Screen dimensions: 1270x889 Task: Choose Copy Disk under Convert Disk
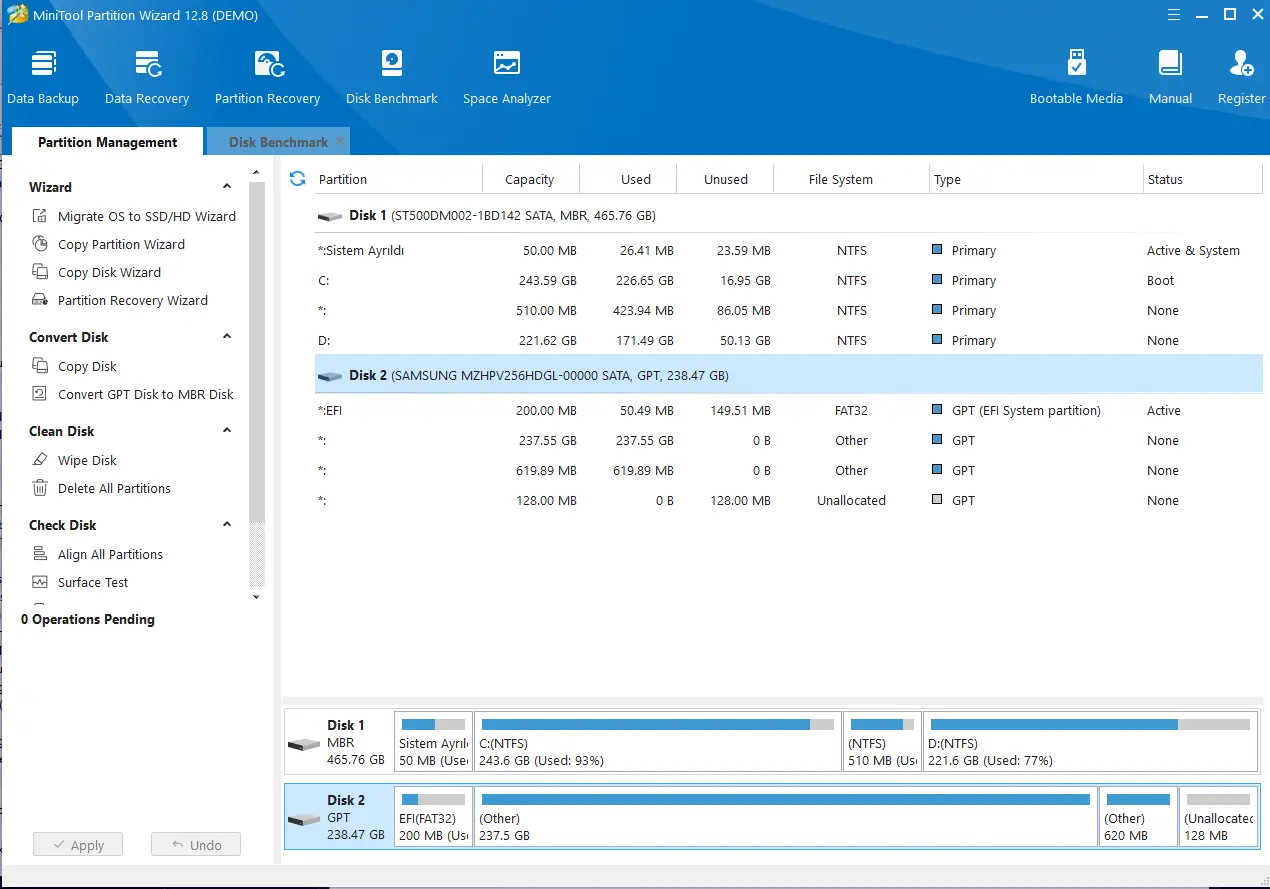click(75, 366)
